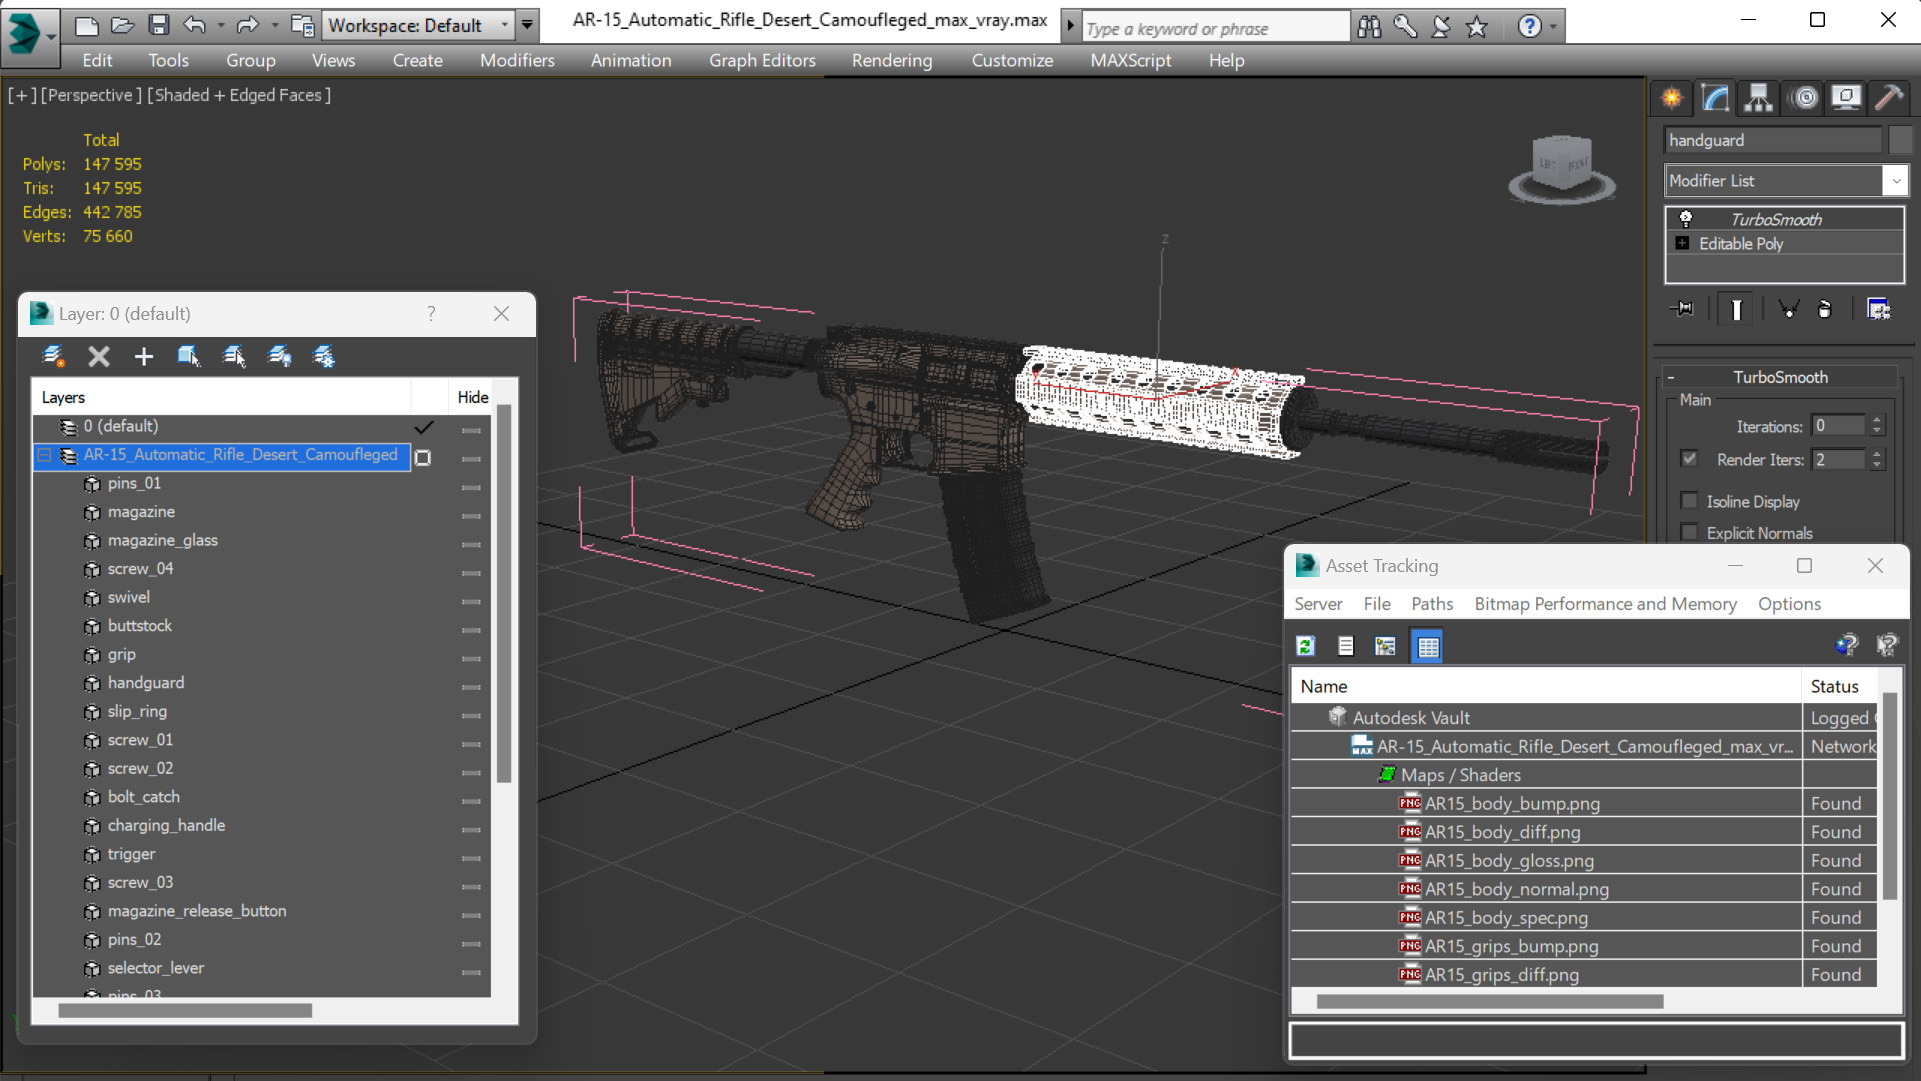
Task: Open the Help icon dropdown arrow
Action: point(1553,27)
